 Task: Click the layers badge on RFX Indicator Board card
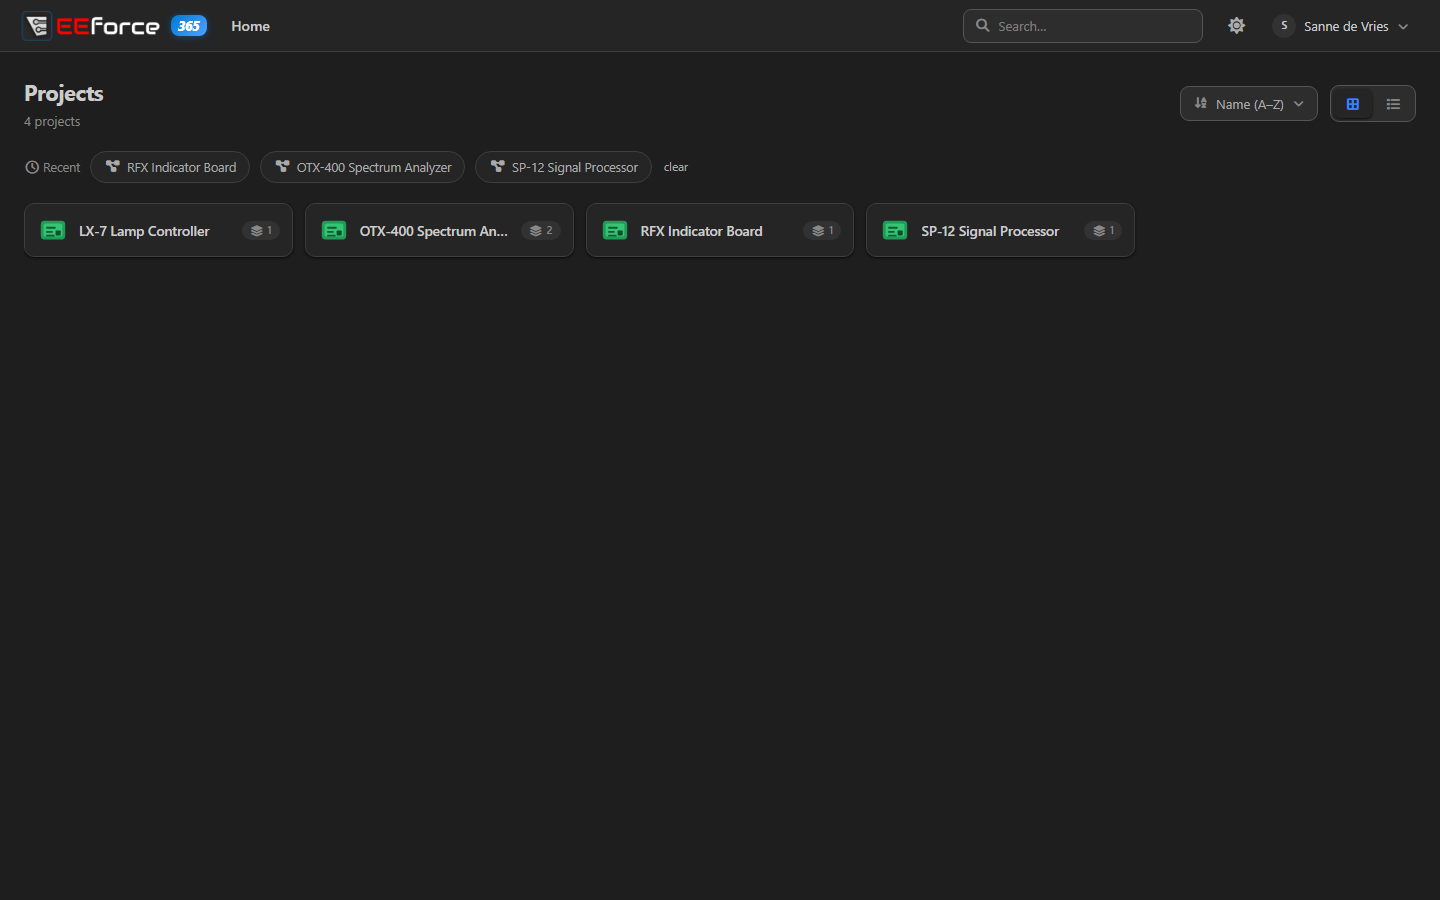pos(822,231)
